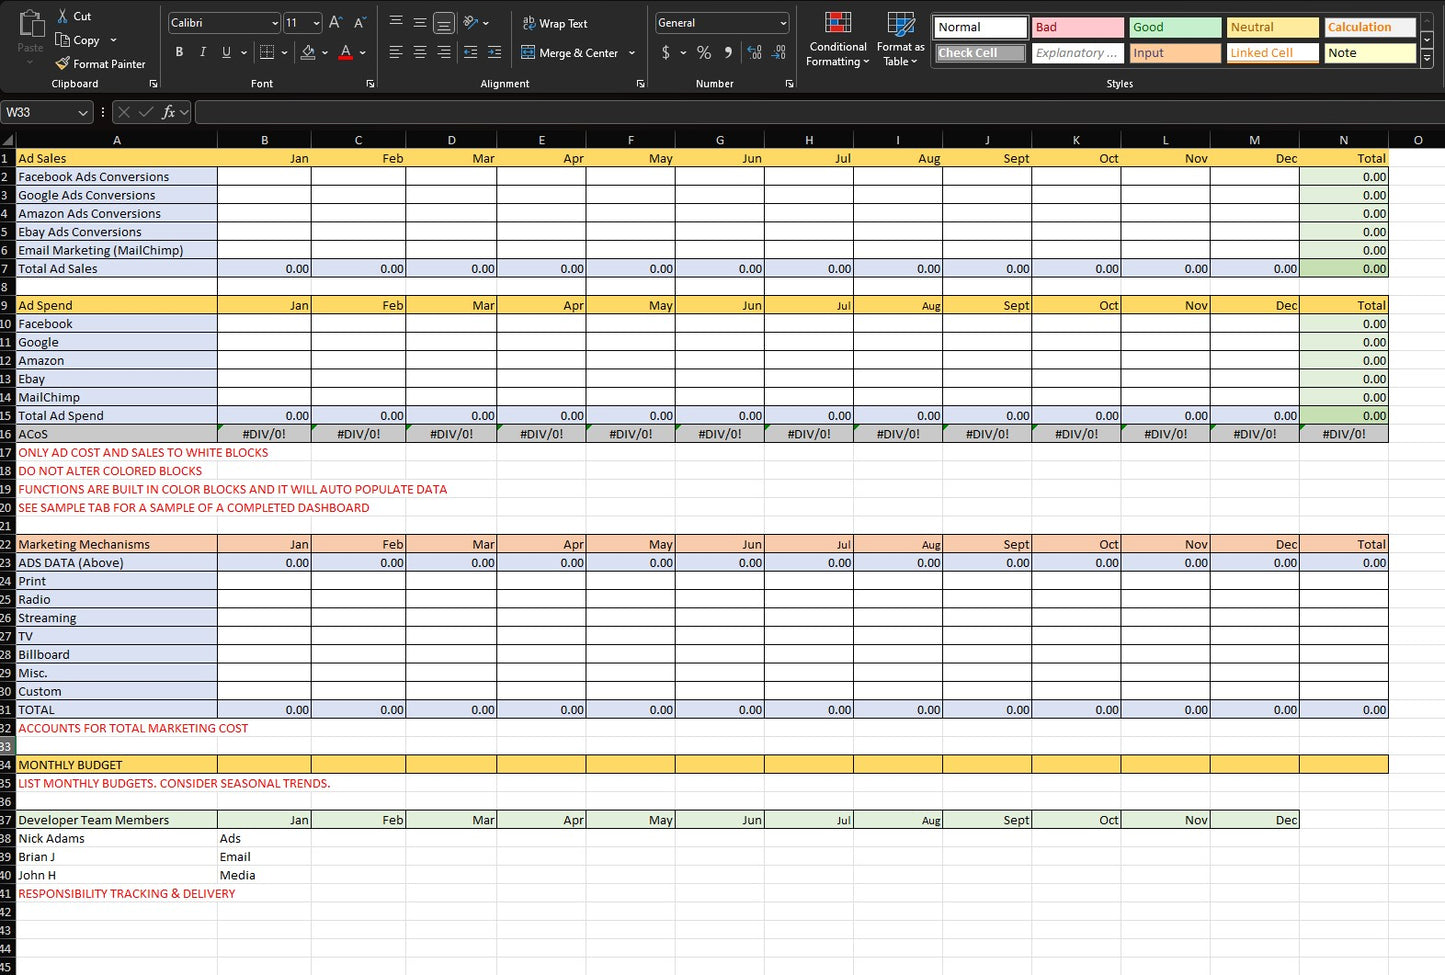This screenshot has width=1445, height=975.
Task: Click the Increase Decimal icon
Action: [x=753, y=53]
